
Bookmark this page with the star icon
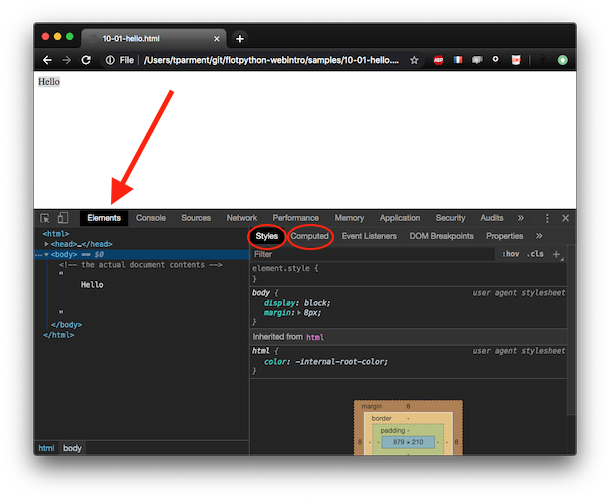[414, 60]
